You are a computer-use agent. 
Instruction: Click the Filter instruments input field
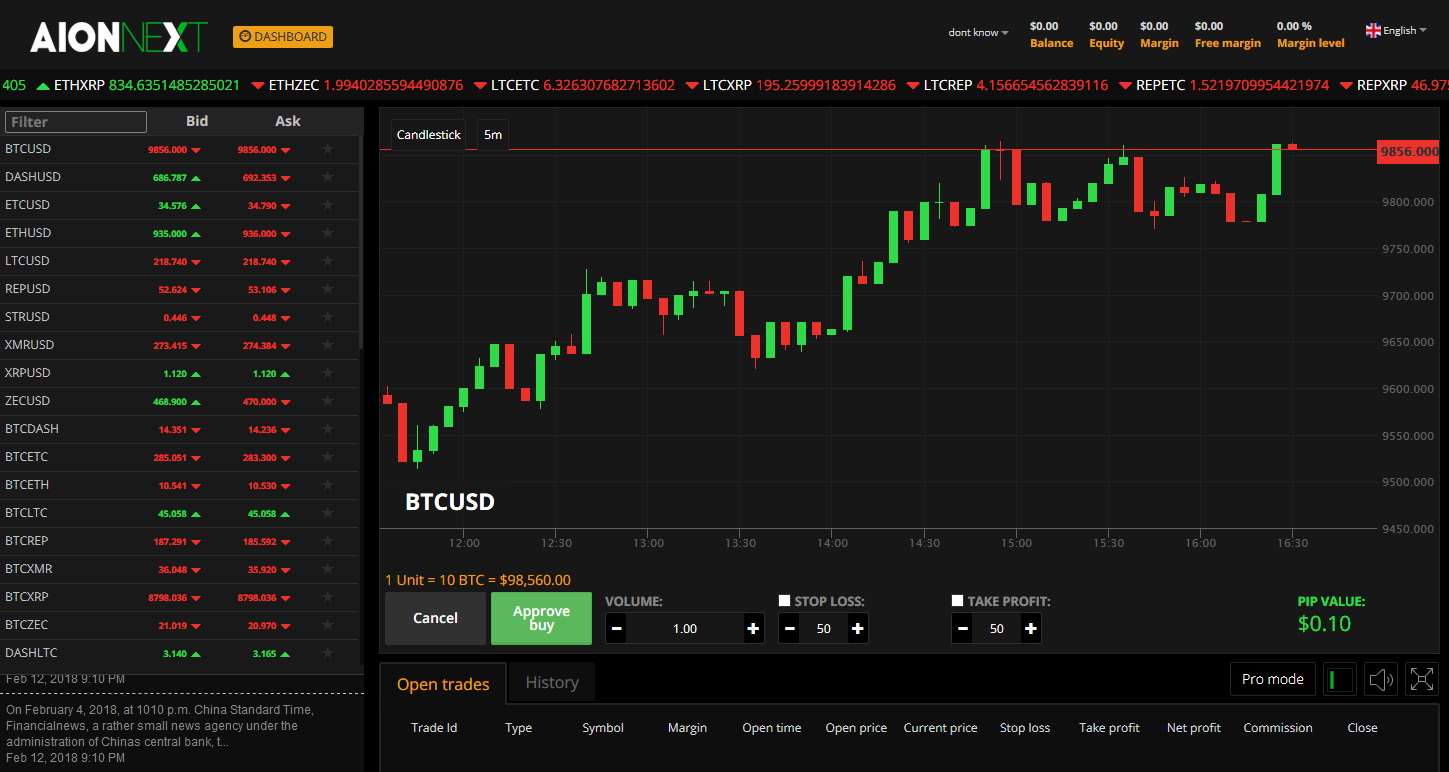76,122
